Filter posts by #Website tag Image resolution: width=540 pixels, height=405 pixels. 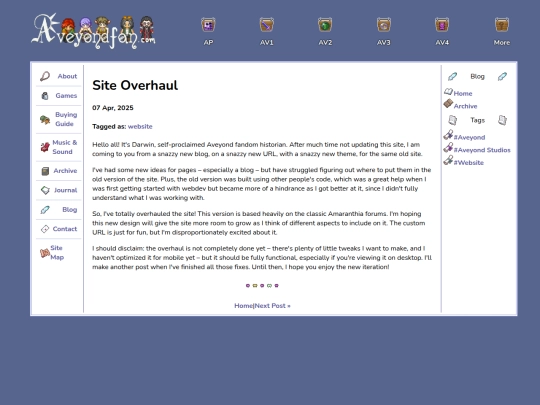tap(468, 163)
